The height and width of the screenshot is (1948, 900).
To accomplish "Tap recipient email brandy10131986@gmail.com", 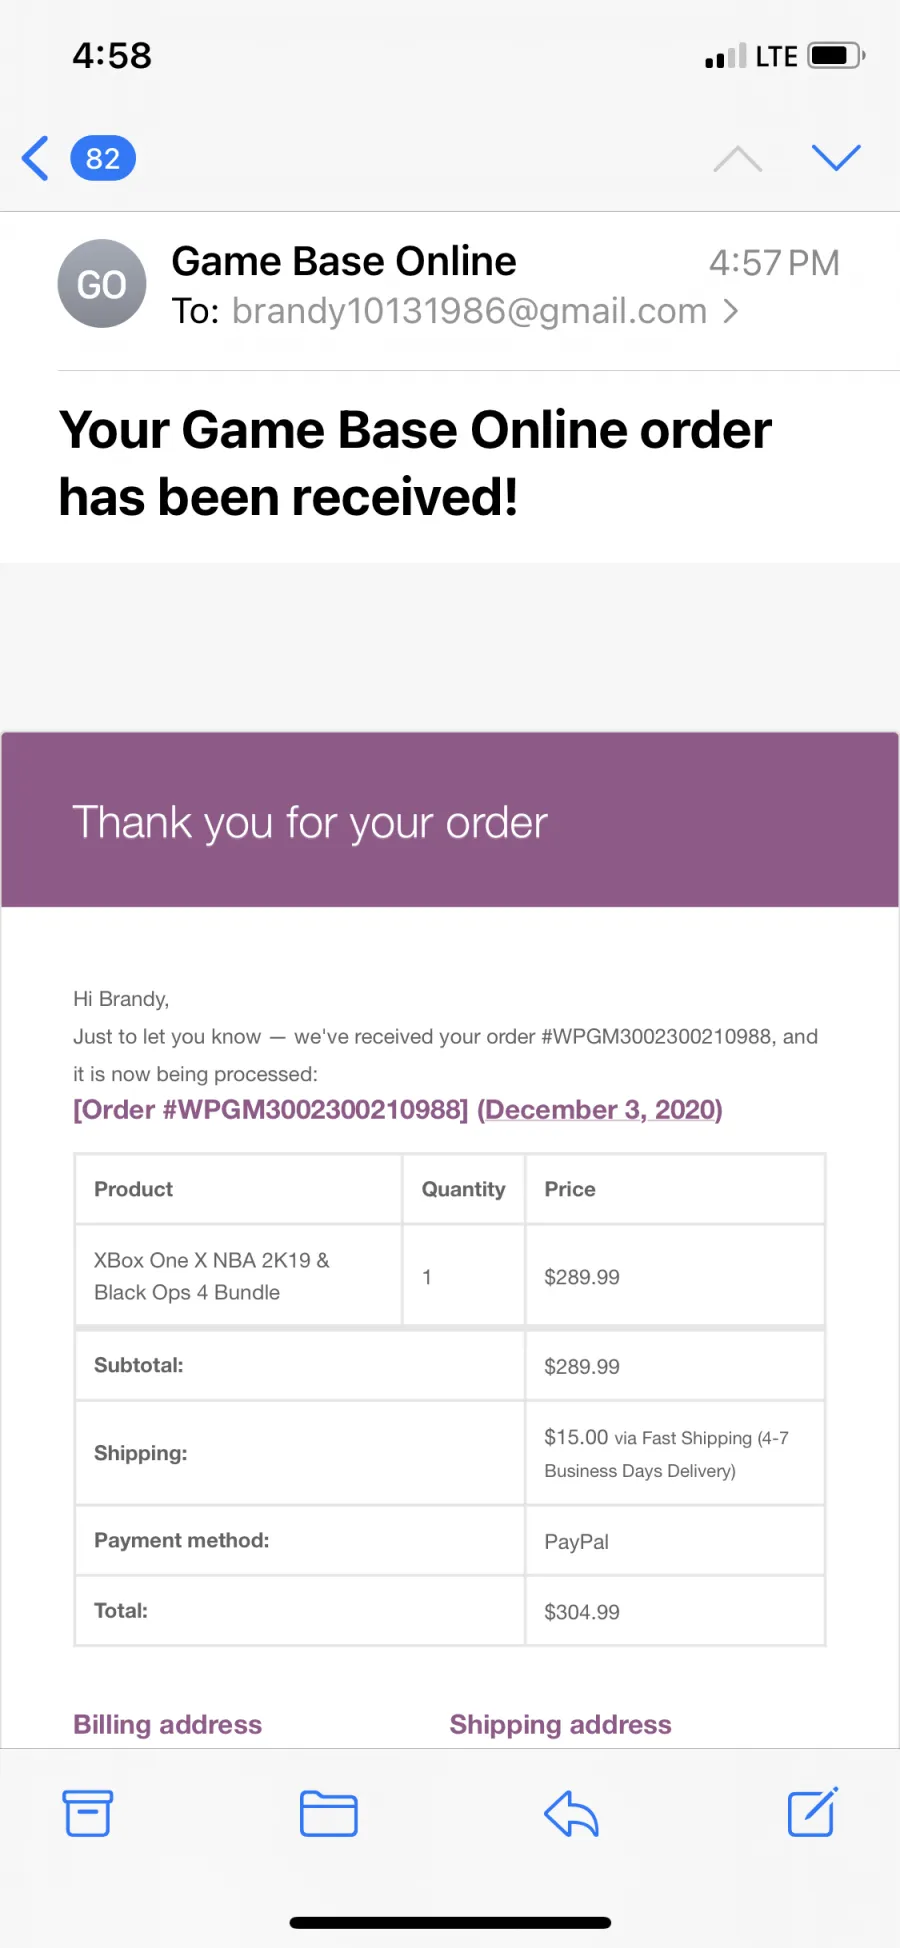I will coord(469,312).
